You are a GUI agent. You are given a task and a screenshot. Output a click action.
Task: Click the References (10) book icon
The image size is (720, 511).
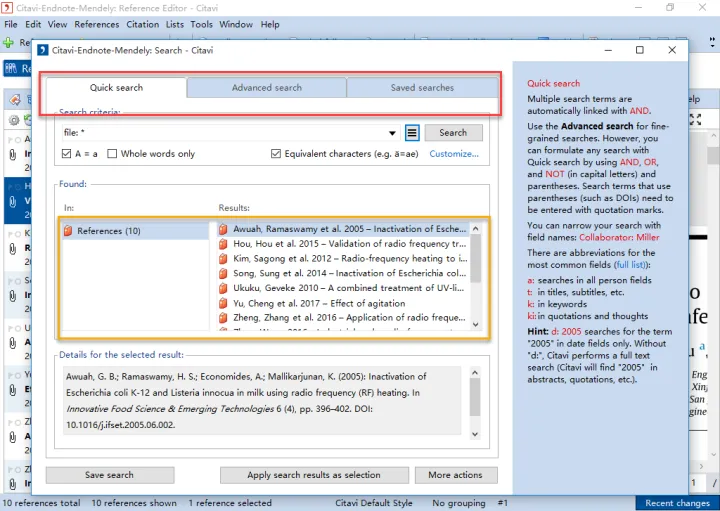[68, 230]
